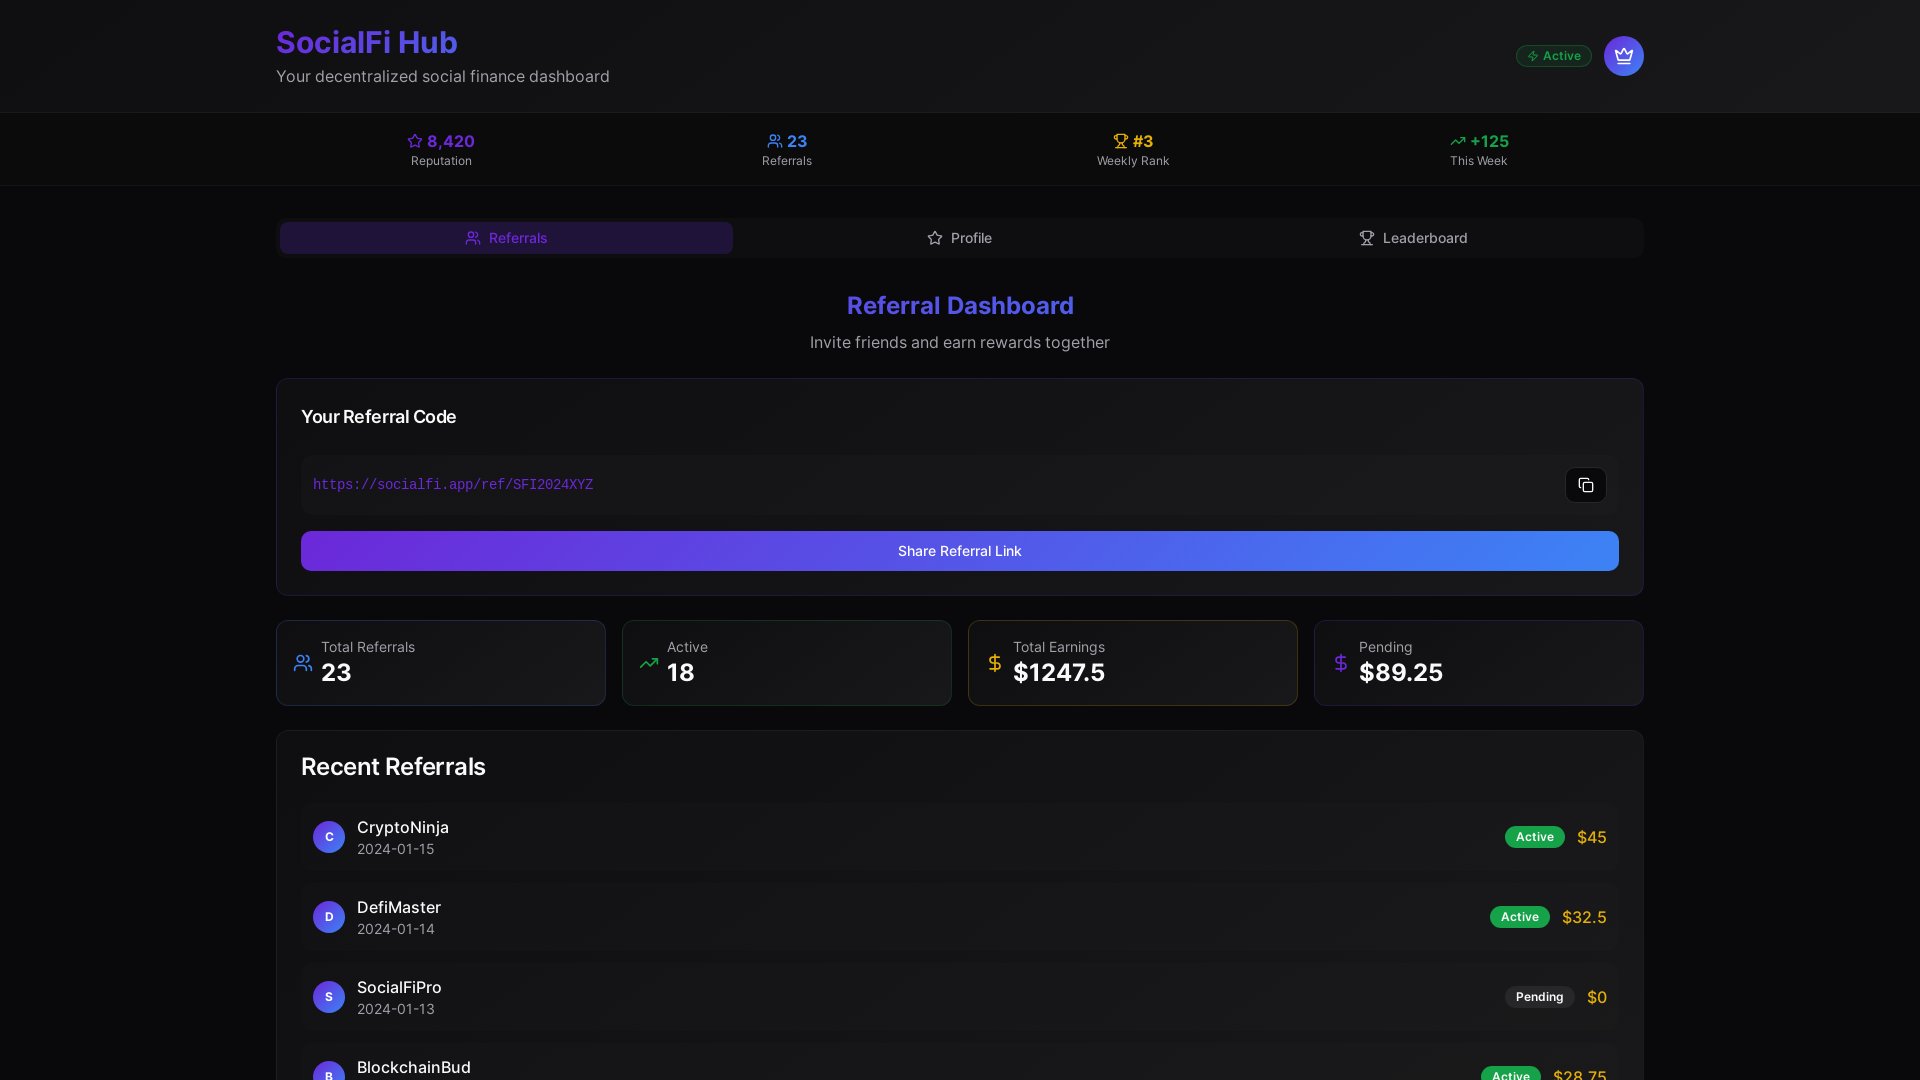Click the Reputation star icon
This screenshot has height=1080, width=1920.
pyautogui.click(x=415, y=141)
